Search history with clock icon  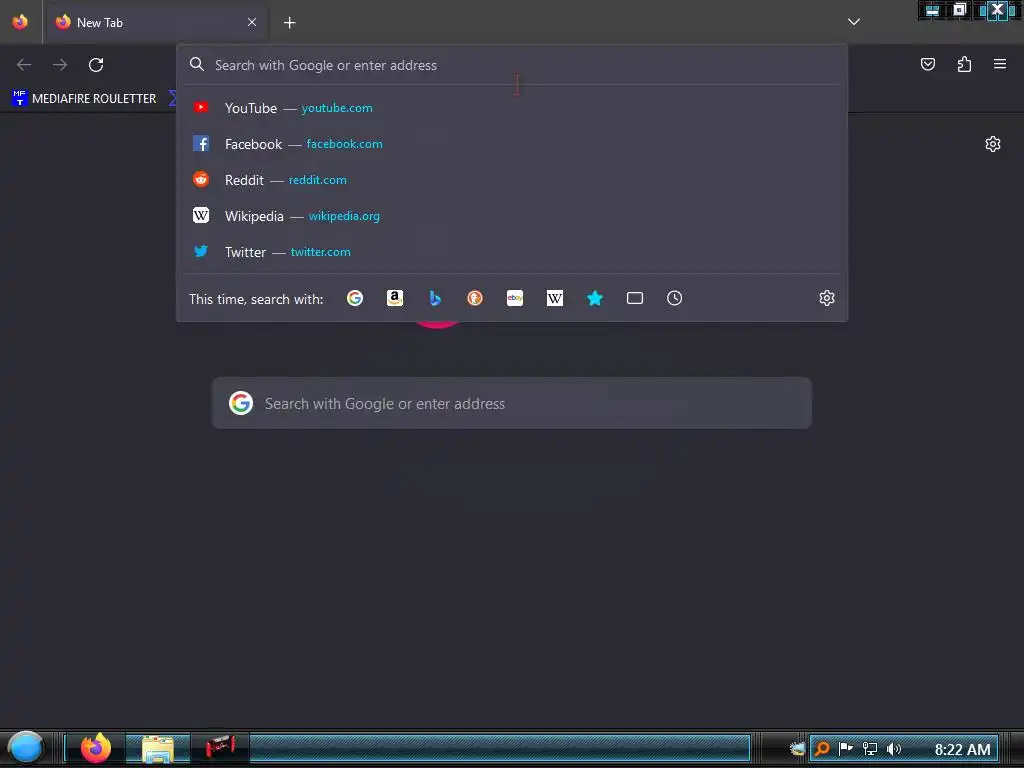(x=675, y=298)
